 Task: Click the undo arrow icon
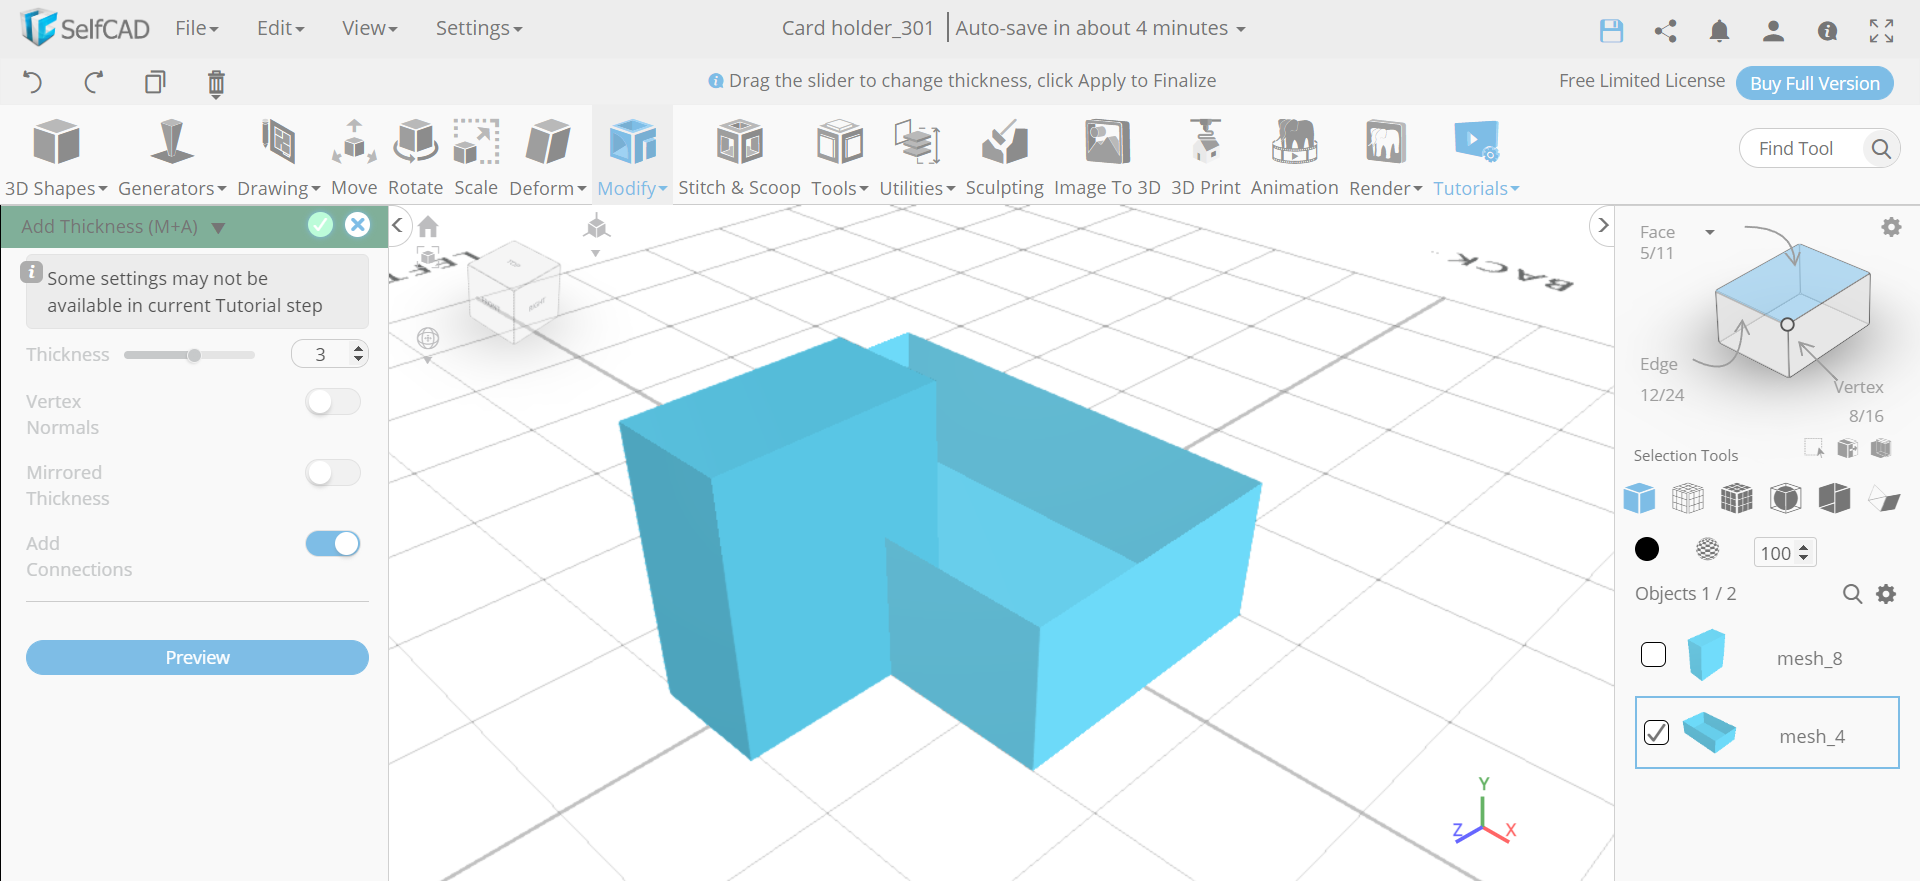pos(32,82)
